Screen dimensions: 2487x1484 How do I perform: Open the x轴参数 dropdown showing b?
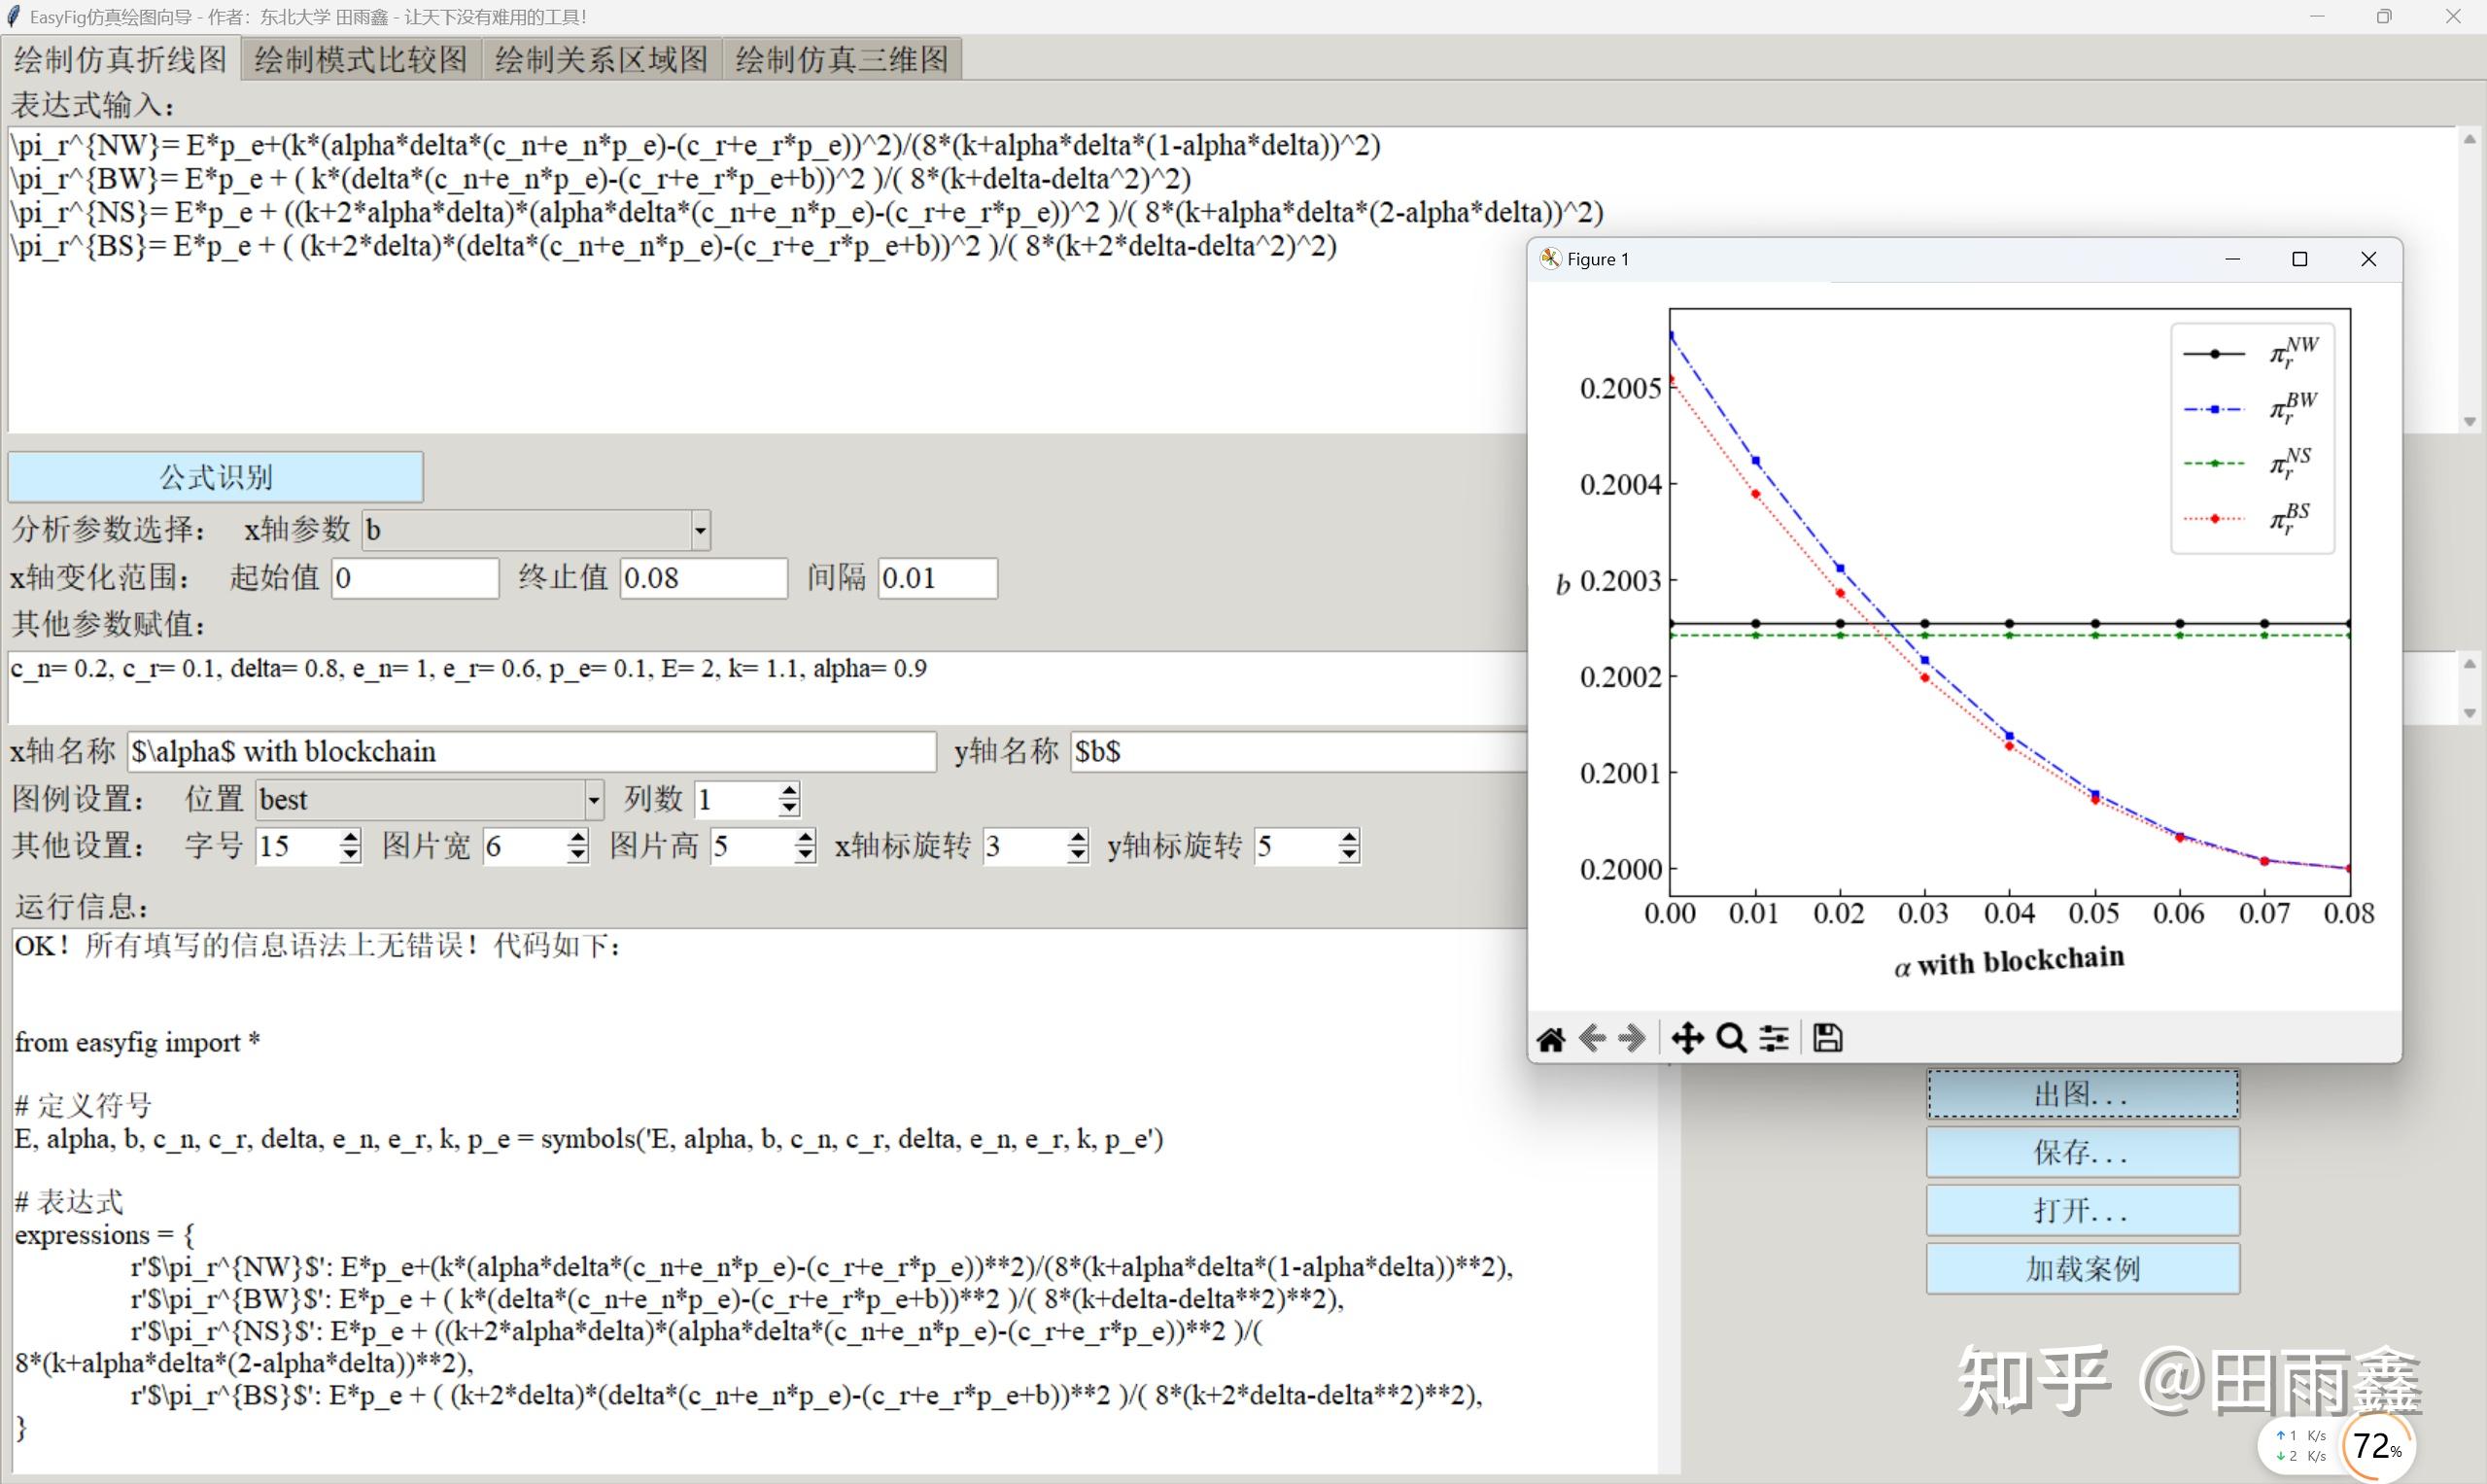[700, 530]
